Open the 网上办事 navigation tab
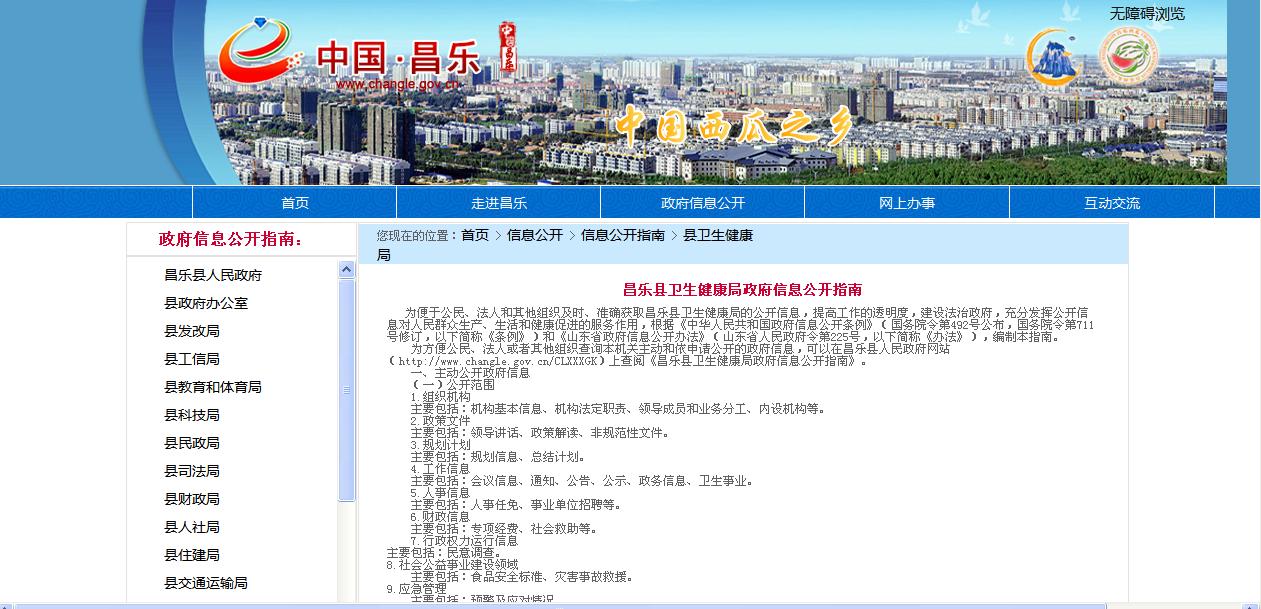 pos(907,203)
